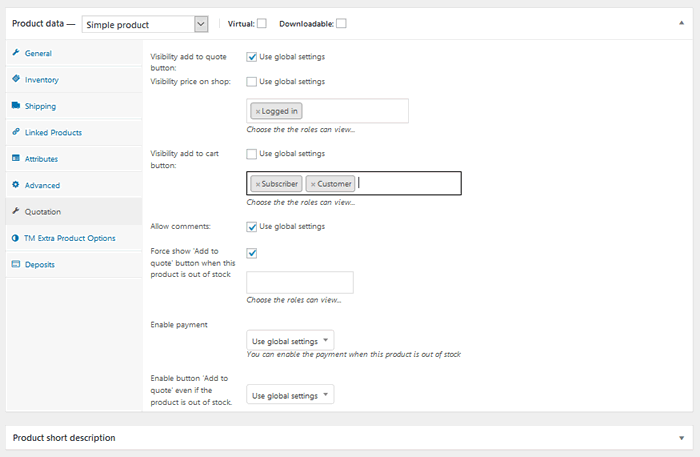
Task: Switch to the Quotation tab
Action: [x=42, y=212]
